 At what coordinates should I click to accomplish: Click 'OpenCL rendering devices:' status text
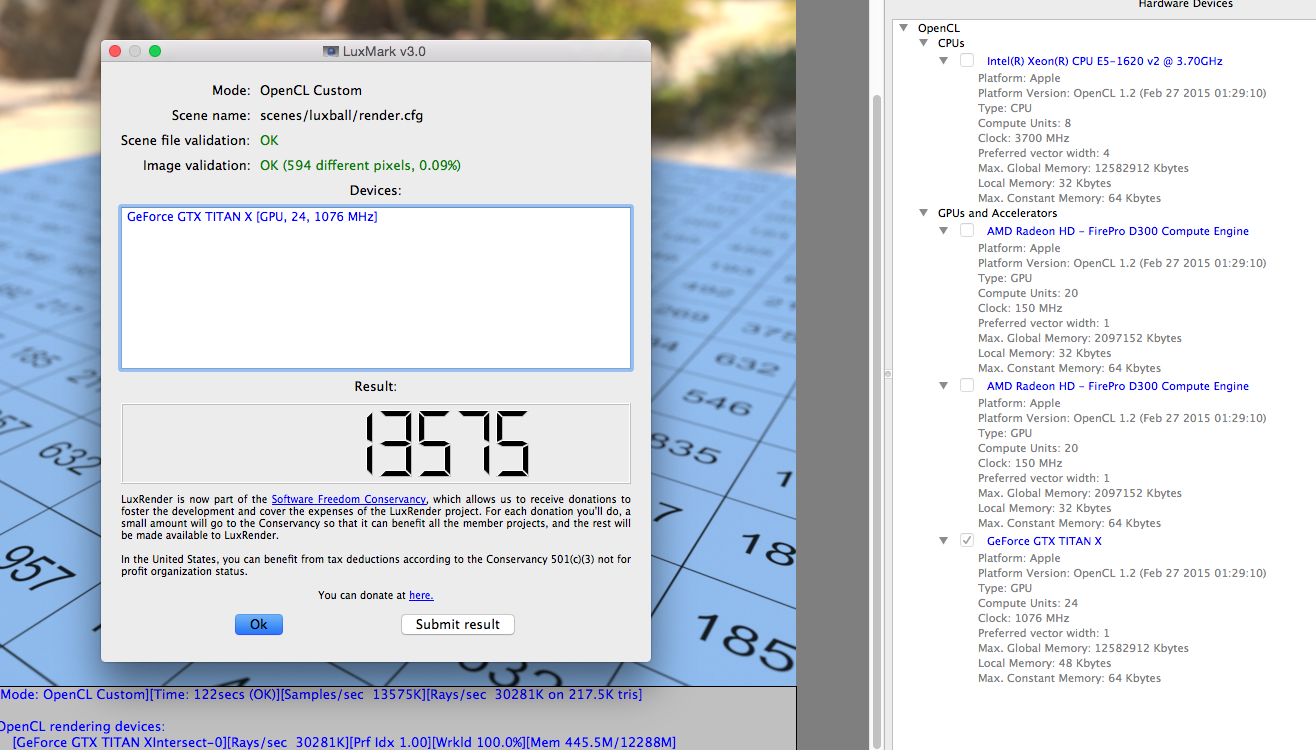(x=83, y=726)
